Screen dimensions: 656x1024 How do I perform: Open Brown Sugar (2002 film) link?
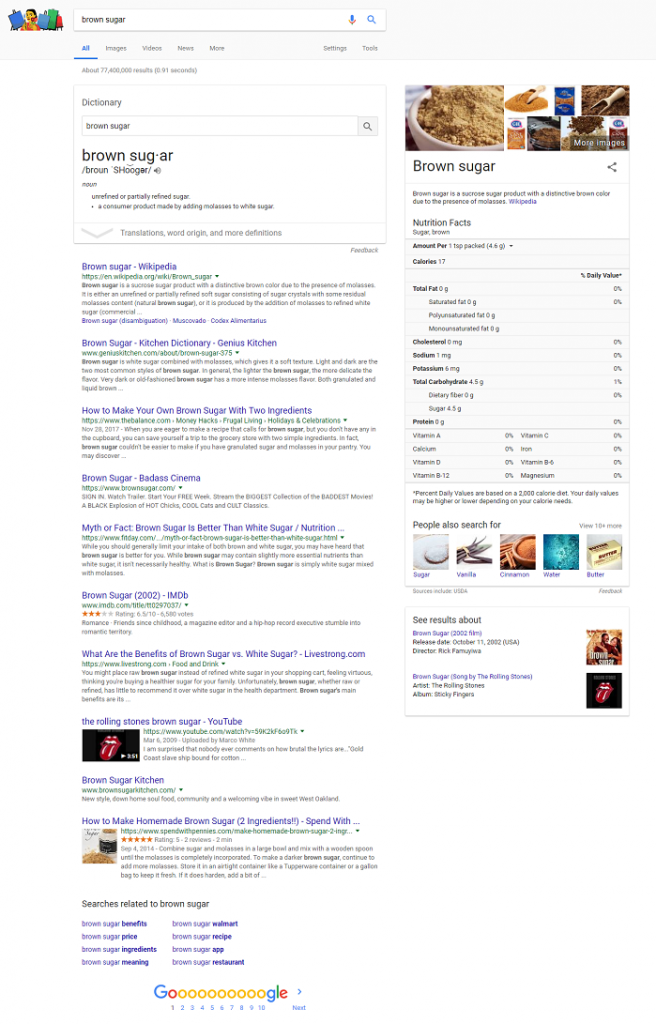(x=447, y=633)
